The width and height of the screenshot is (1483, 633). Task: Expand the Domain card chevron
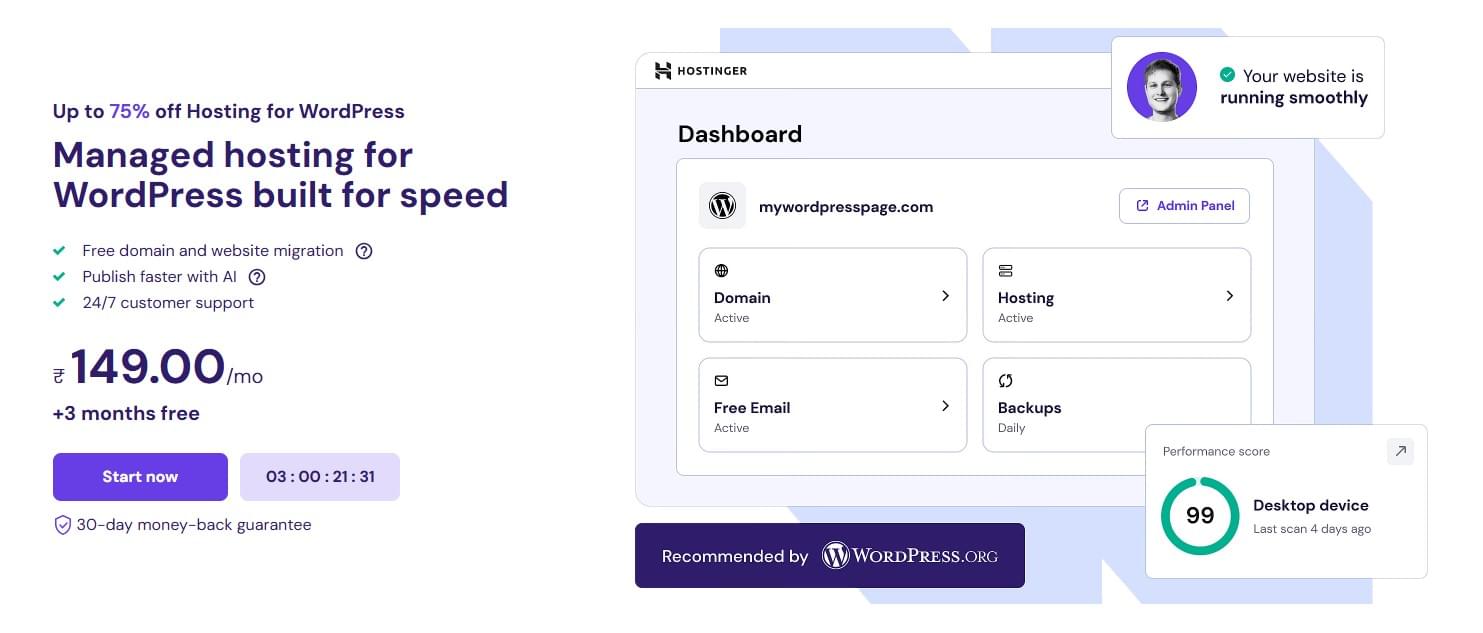tap(945, 296)
